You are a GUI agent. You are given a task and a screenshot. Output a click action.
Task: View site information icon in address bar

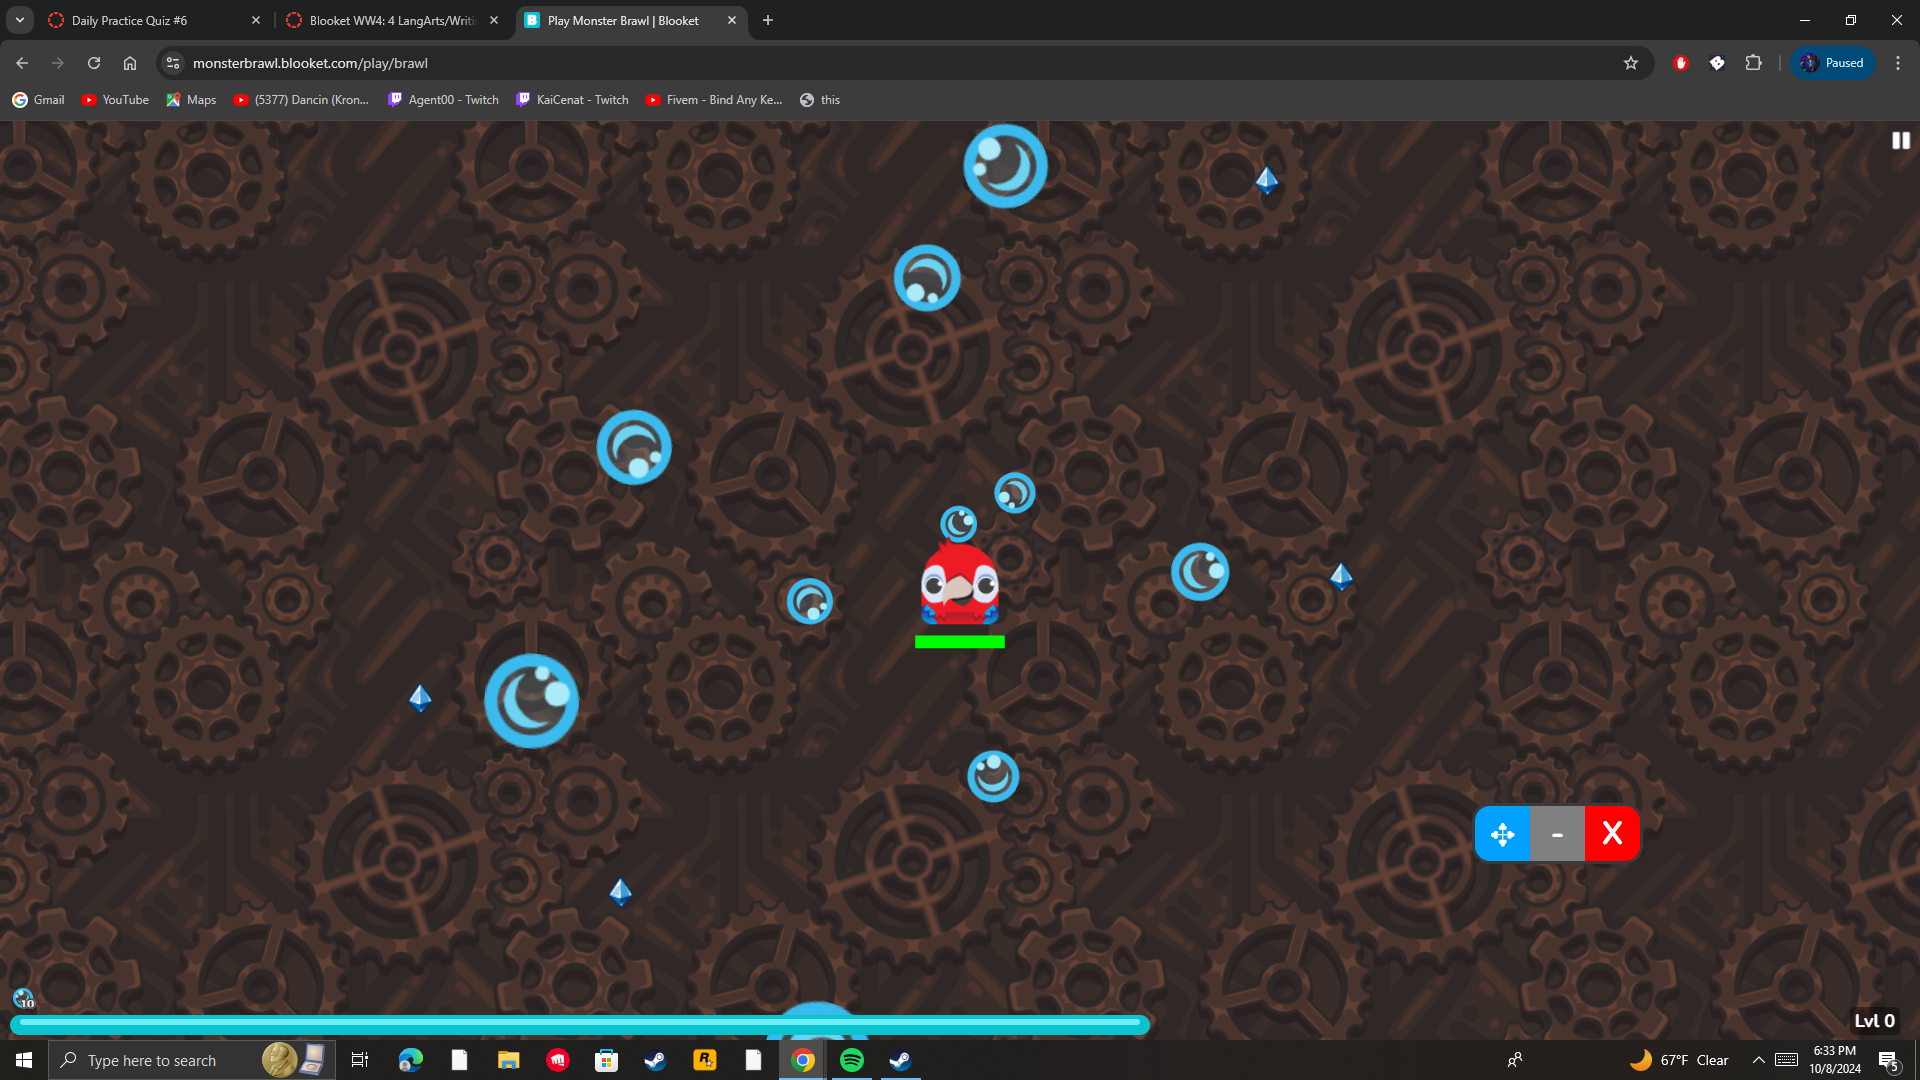pos(173,63)
